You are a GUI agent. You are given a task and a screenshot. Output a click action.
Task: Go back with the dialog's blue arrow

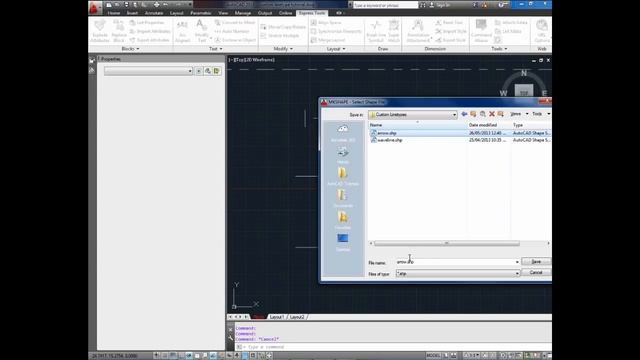464,114
